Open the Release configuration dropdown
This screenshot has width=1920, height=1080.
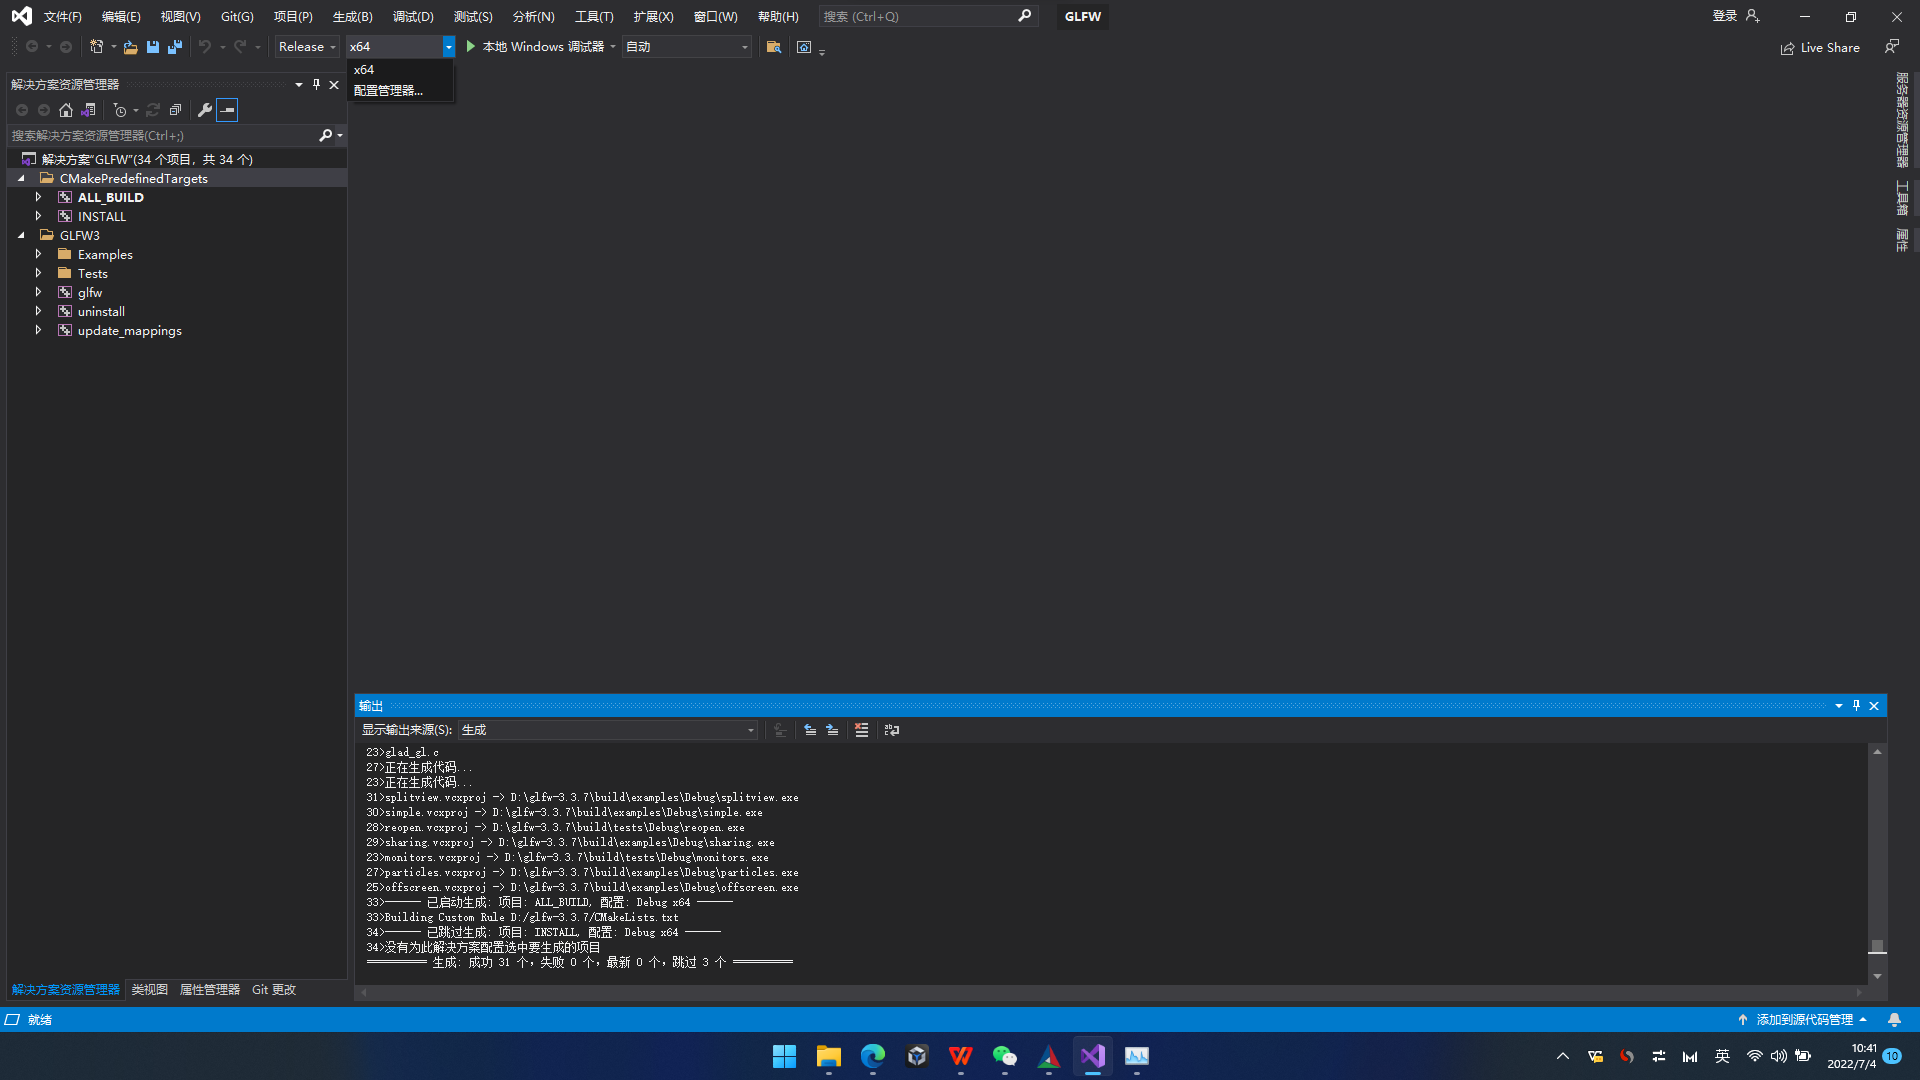(x=307, y=47)
